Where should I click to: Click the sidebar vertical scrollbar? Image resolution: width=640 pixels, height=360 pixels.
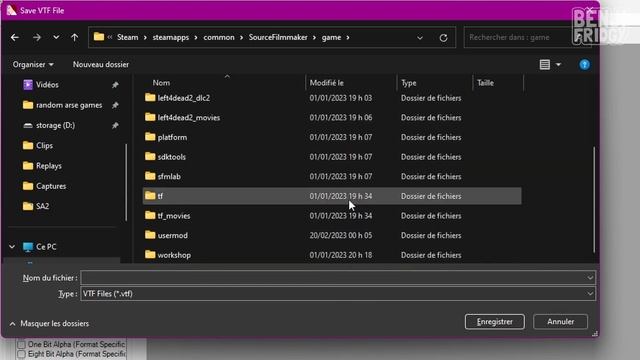pyautogui.click(x=126, y=182)
